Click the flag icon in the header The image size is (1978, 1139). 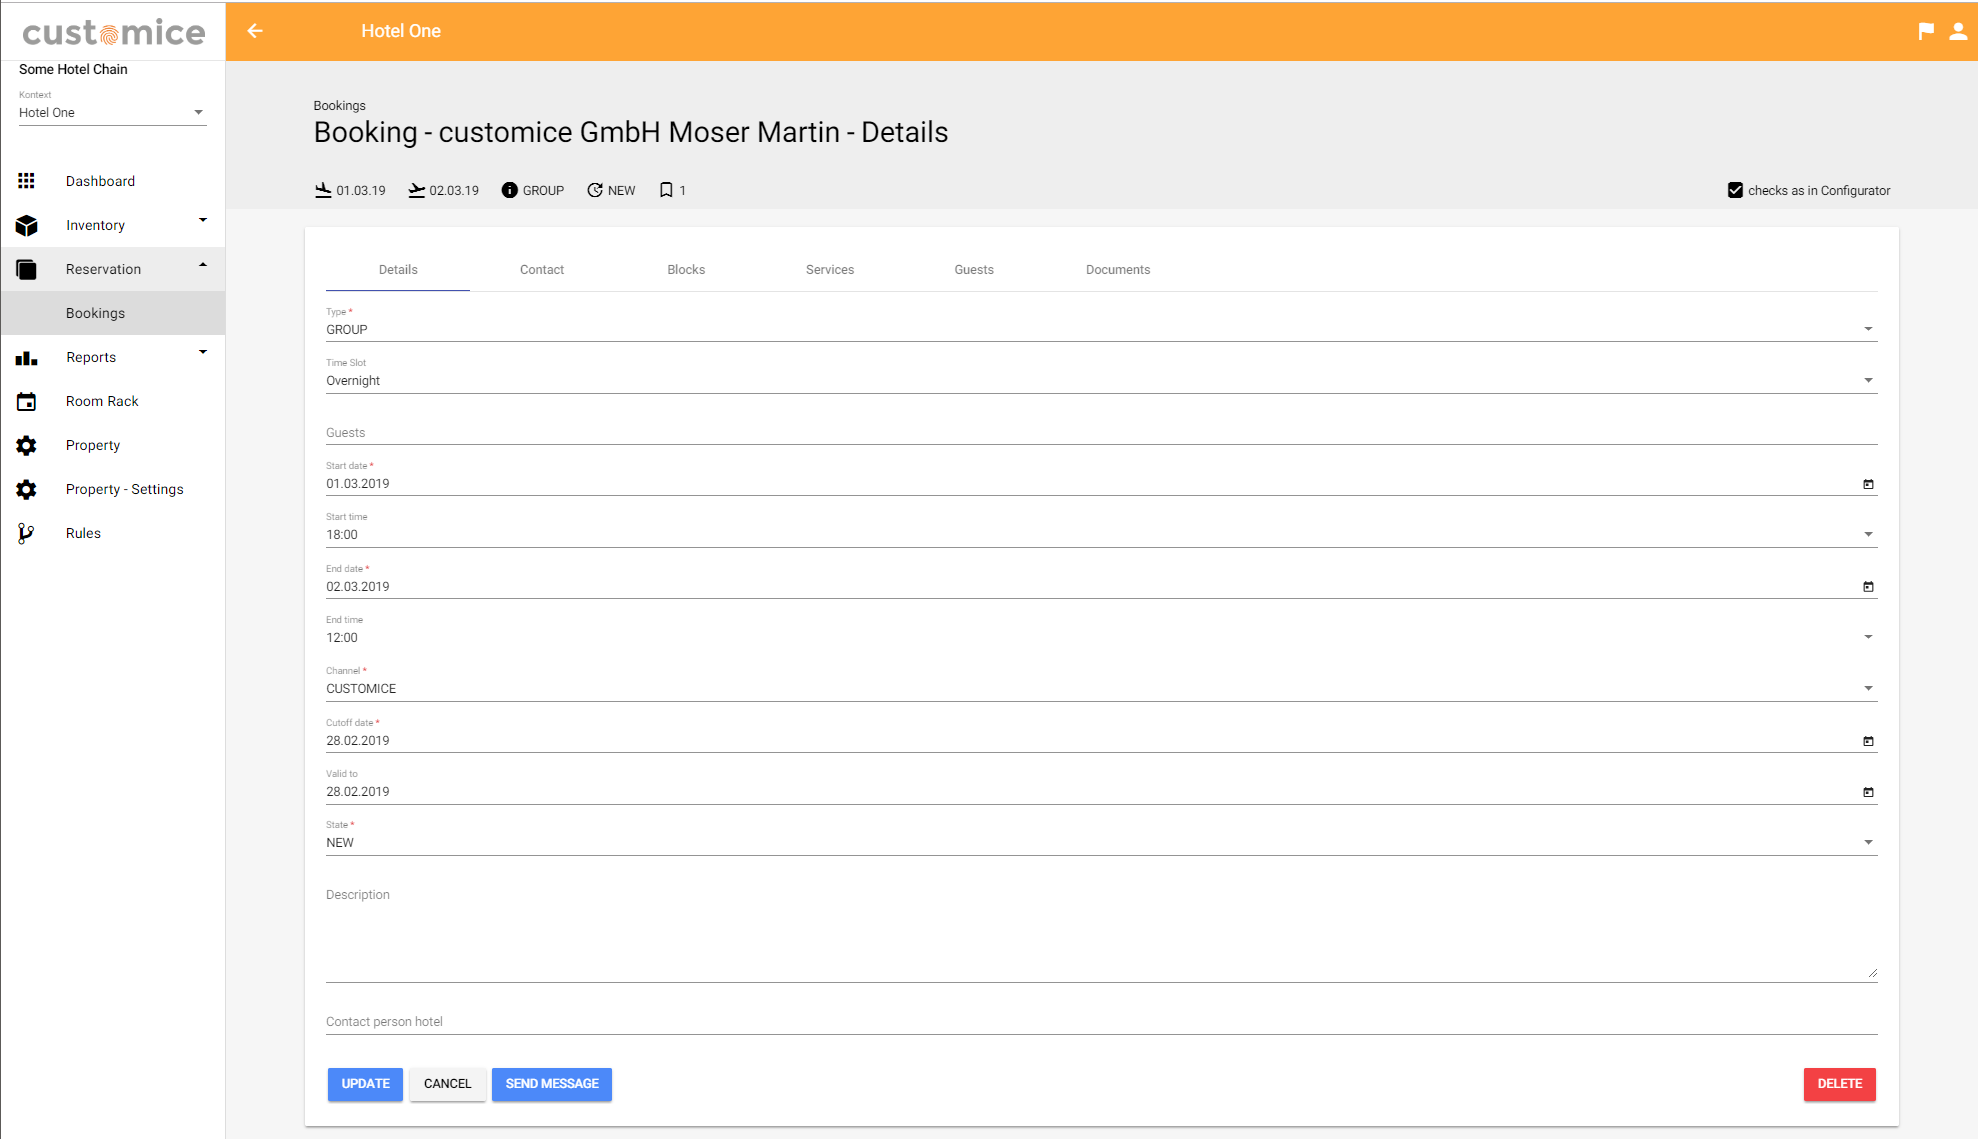tap(1926, 31)
